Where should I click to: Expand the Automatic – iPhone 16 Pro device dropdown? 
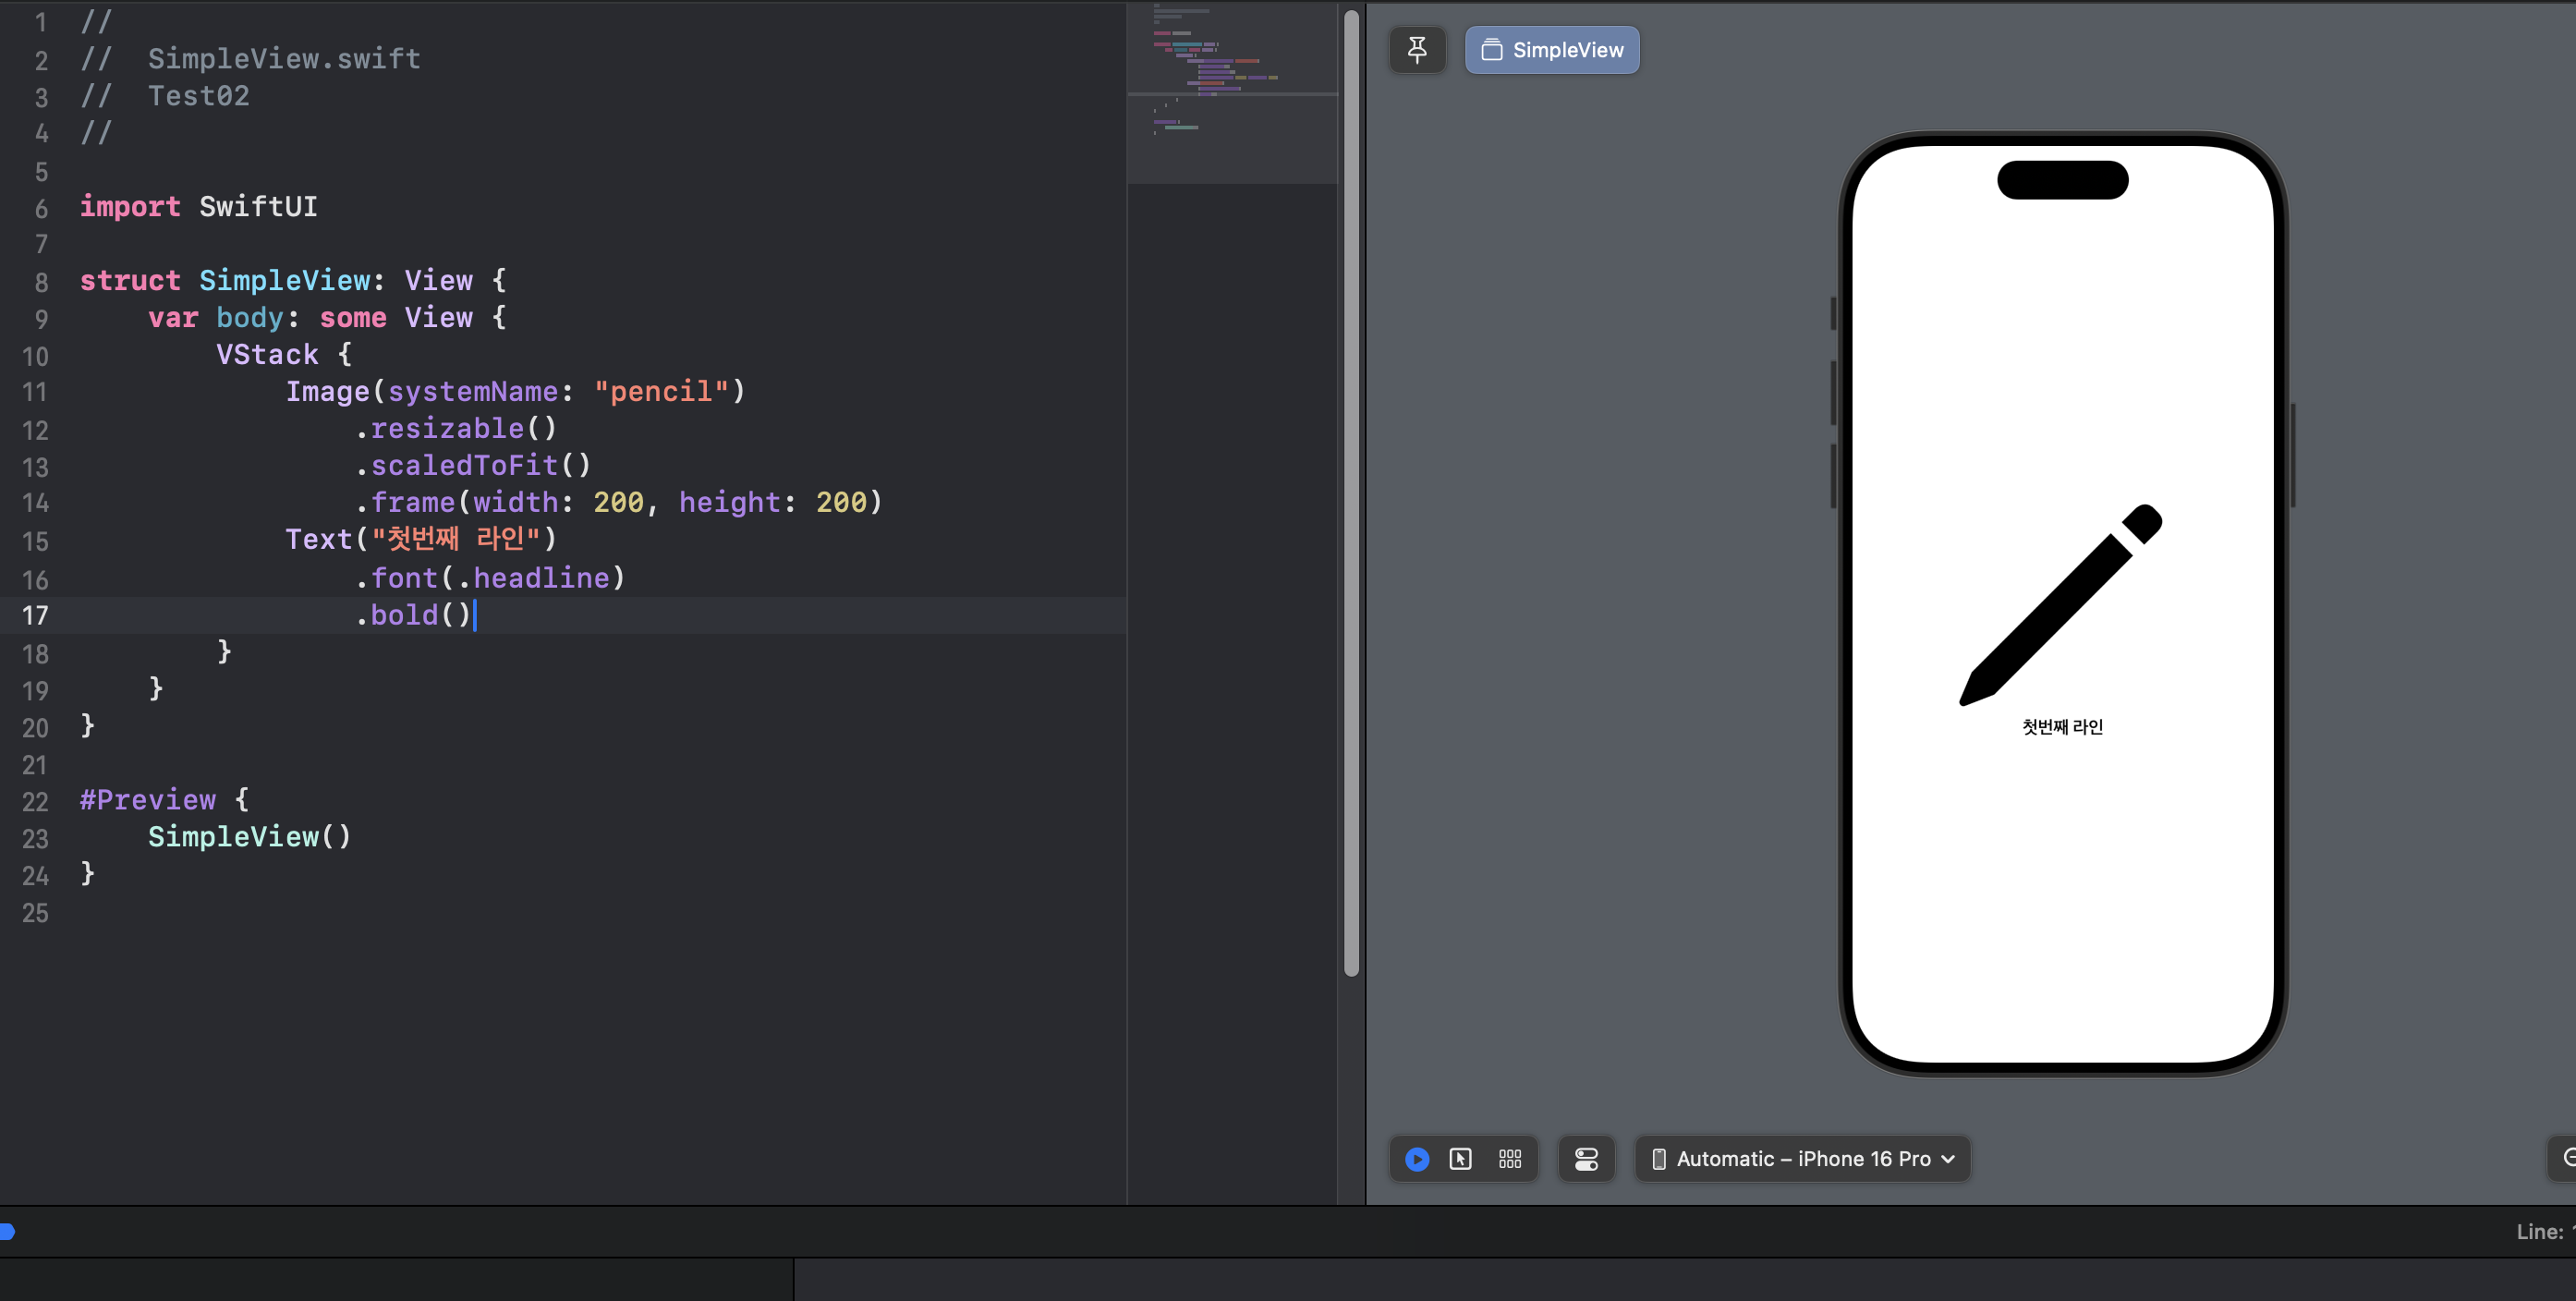pos(1802,1159)
